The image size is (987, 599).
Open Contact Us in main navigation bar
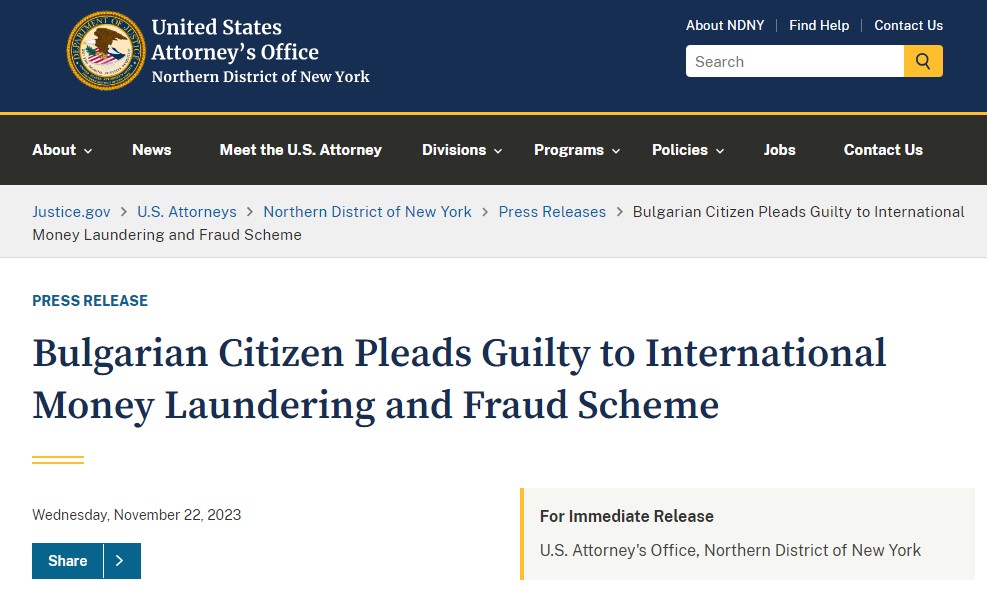(883, 150)
